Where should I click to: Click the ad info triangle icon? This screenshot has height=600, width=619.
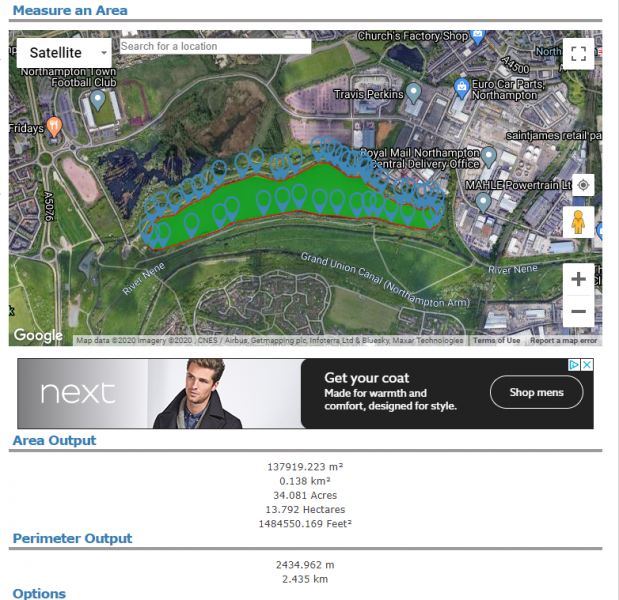click(575, 365)
